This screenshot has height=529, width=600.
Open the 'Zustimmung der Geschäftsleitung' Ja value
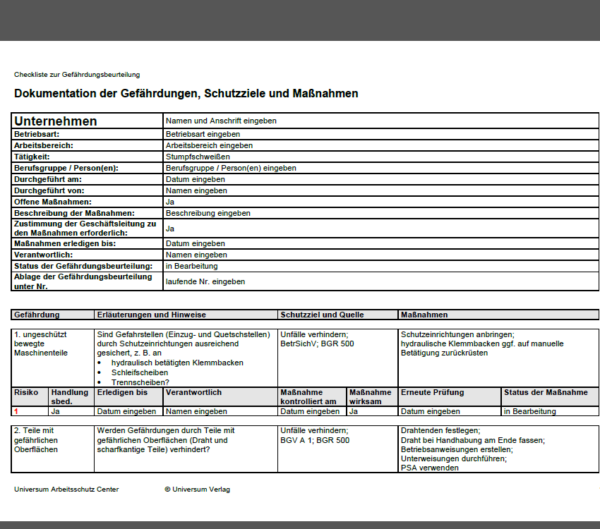[381, 229]
